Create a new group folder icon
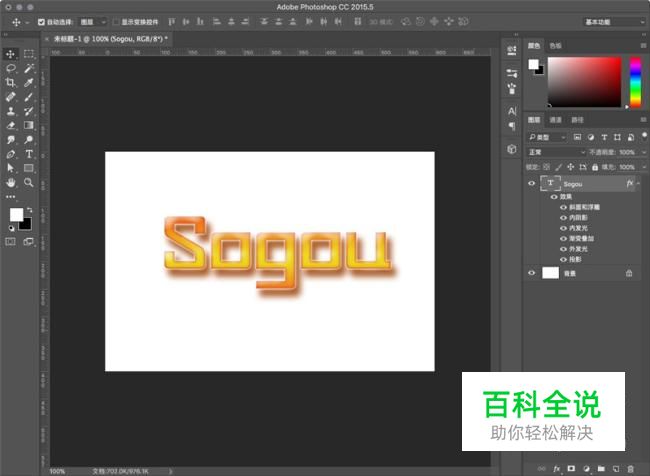 click(601, 469)
